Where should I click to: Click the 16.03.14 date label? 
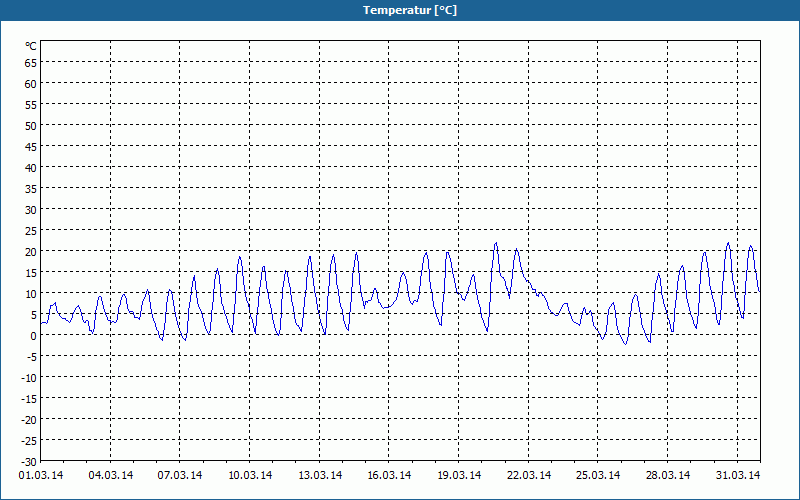pos(389,475)
